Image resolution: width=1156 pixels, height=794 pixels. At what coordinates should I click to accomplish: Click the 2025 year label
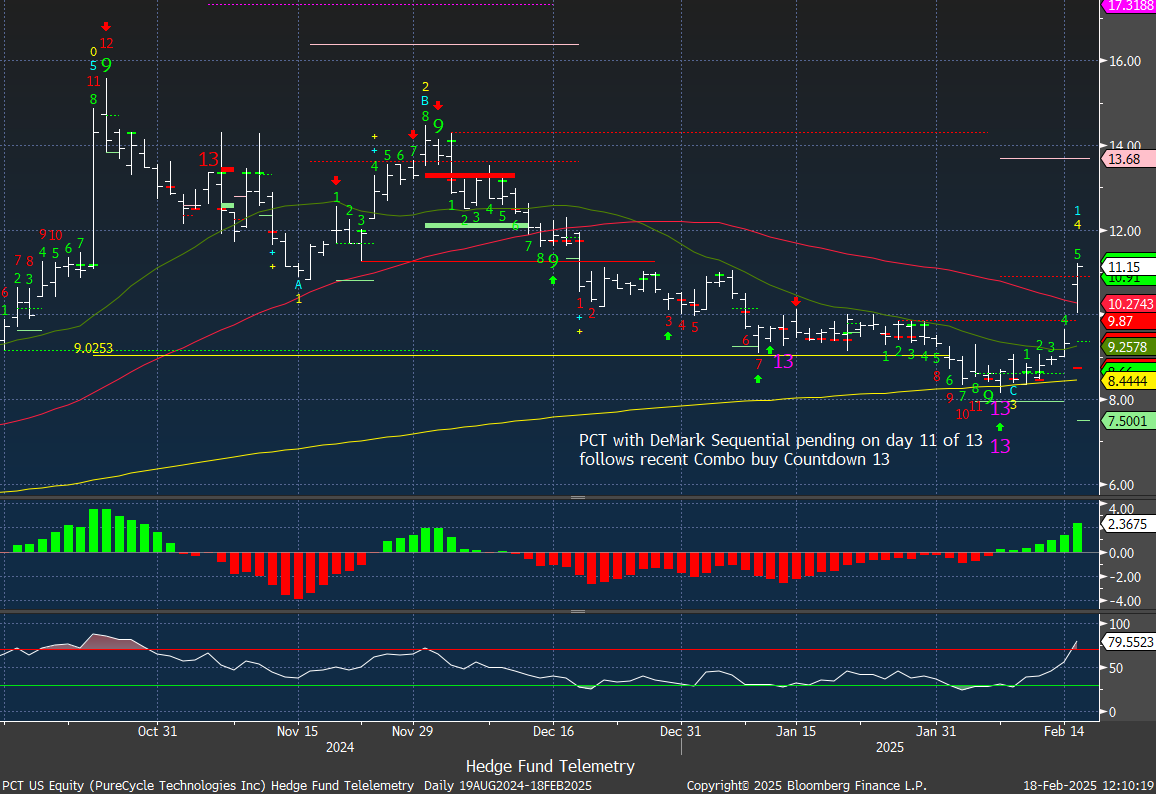point(890,748)
